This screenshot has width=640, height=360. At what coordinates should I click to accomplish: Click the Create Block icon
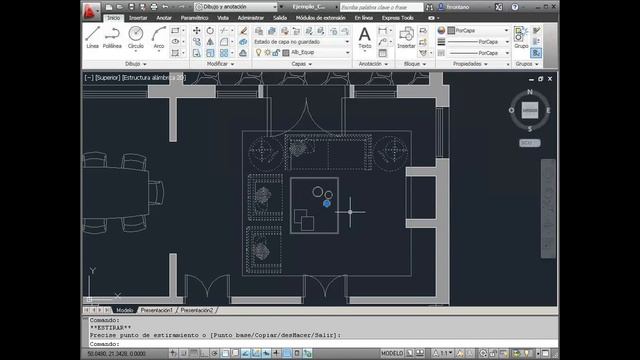click(423, 31)
